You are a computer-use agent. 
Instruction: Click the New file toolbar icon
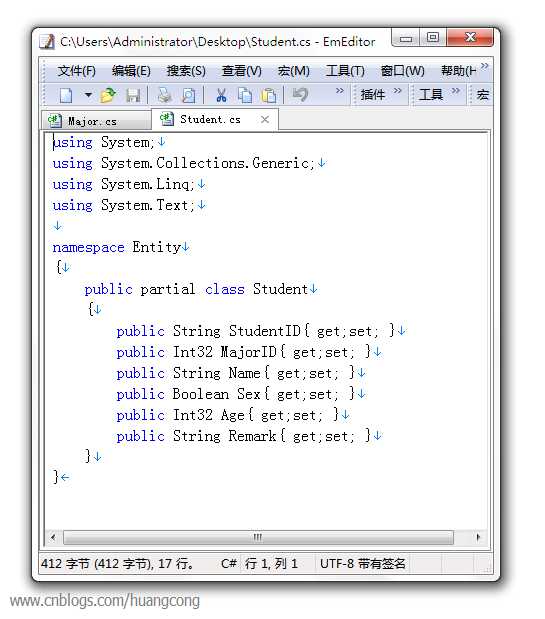[66, 95]
